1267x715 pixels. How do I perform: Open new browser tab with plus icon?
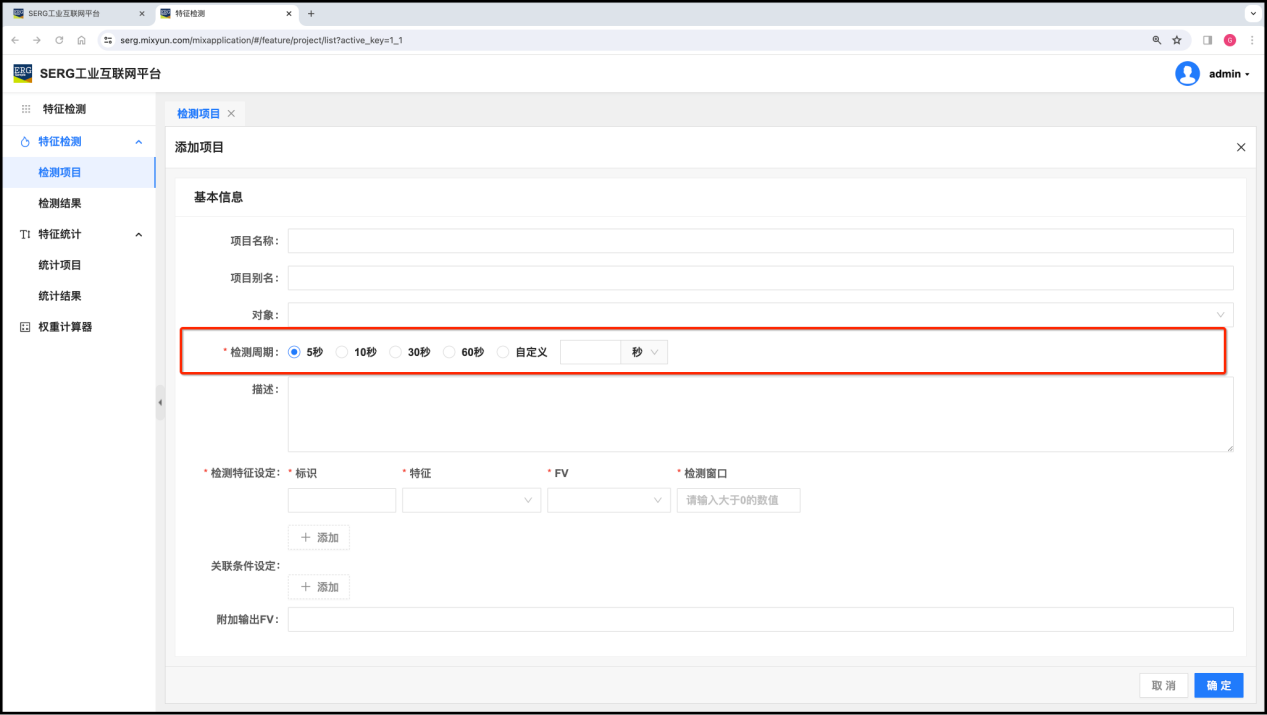click(311, 14)
